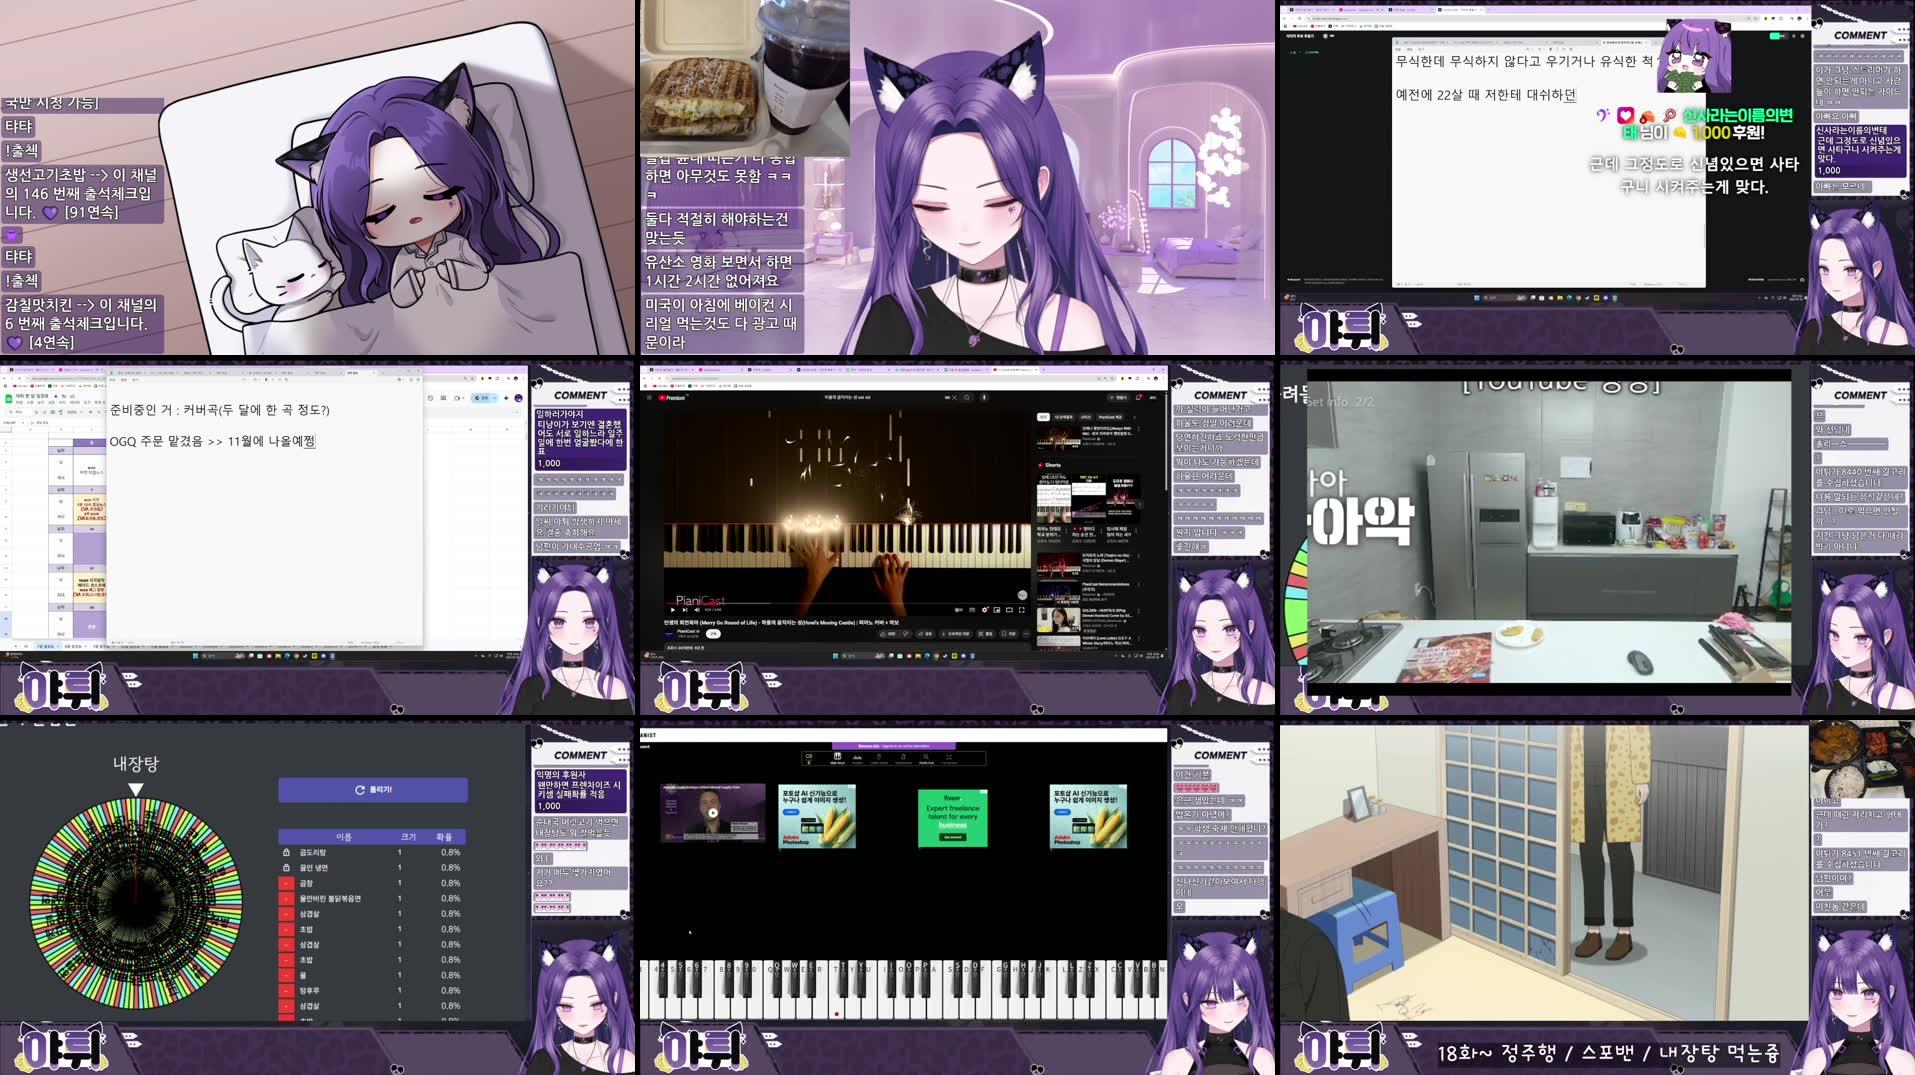The width and height of the screenshot is (1915, 1075).
Task: Click the OGQ 주문 맡겼음 line in document
Action: coord(212,441)
